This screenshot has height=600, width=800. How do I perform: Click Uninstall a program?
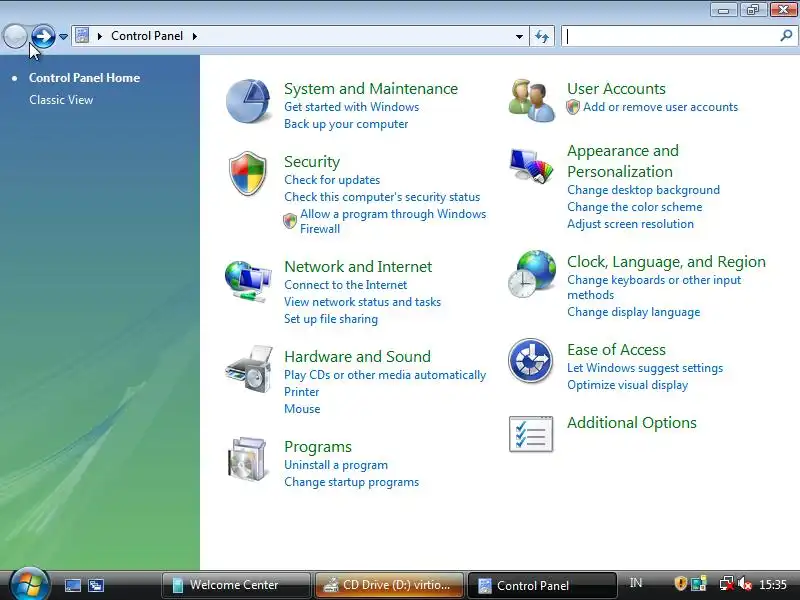[x=336, y=465]
